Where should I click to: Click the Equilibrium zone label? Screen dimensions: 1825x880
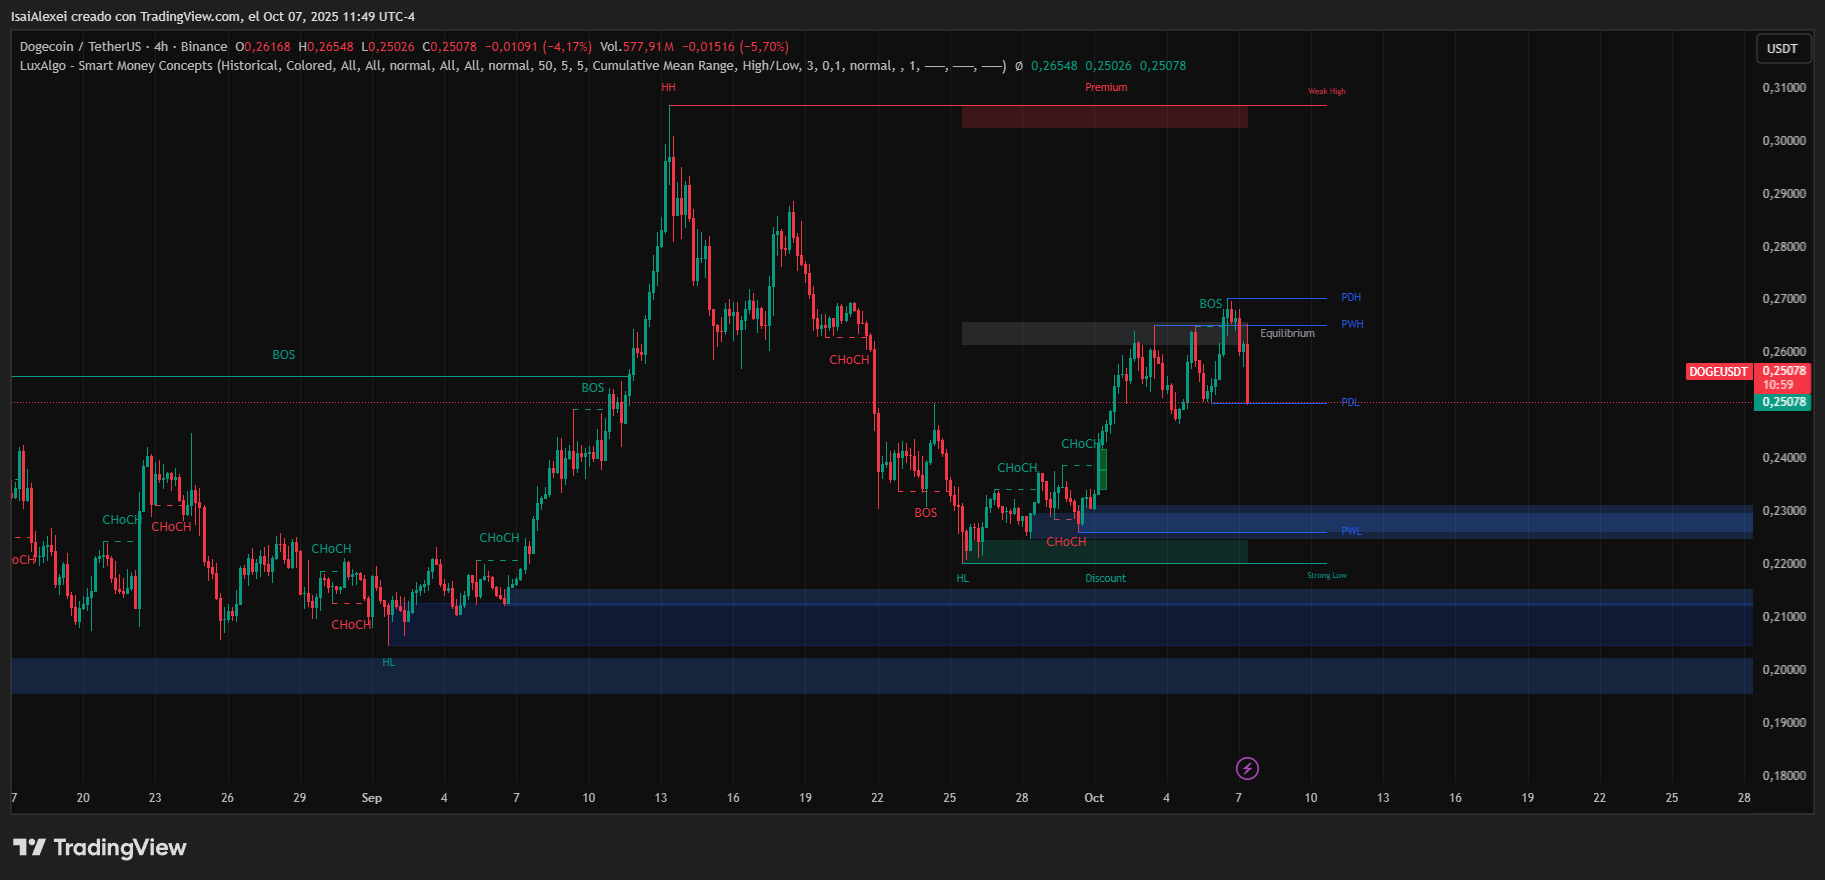click(1287, 334)
